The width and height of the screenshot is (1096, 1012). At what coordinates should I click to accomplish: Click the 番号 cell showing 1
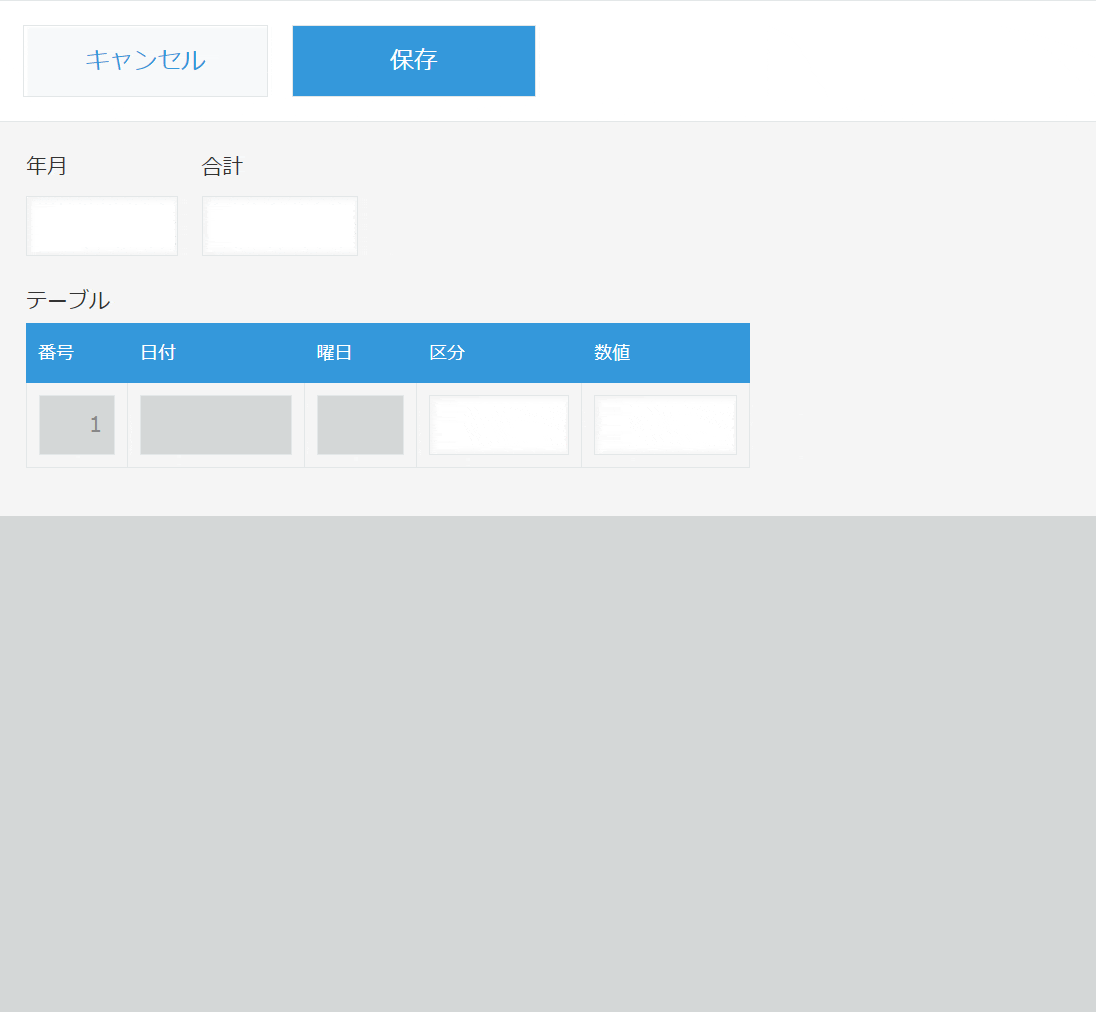(77, 425)
